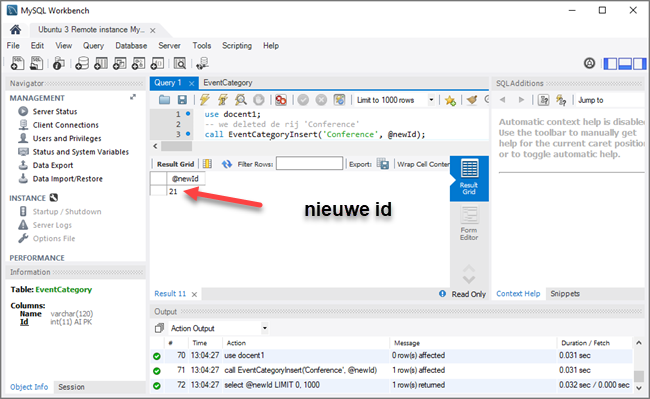Beautify the SQL with broom icon

click(x=471, y=100)
